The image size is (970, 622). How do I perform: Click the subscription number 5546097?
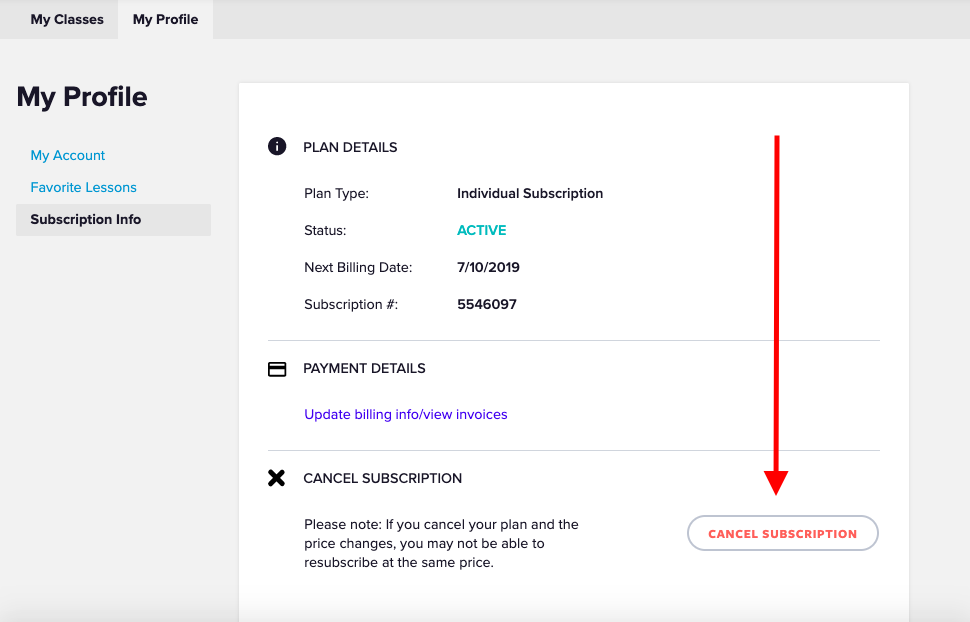click(487, 304)
